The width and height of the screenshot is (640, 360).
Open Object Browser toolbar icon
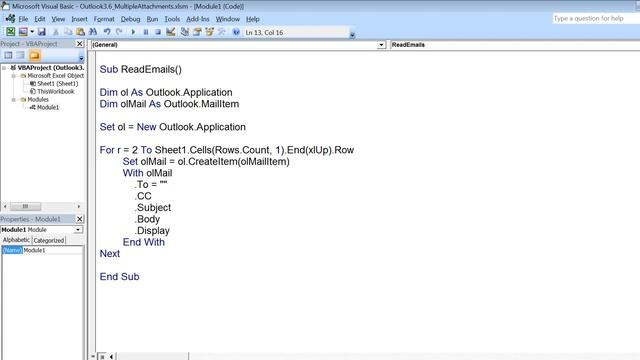(x=209, y=32)
